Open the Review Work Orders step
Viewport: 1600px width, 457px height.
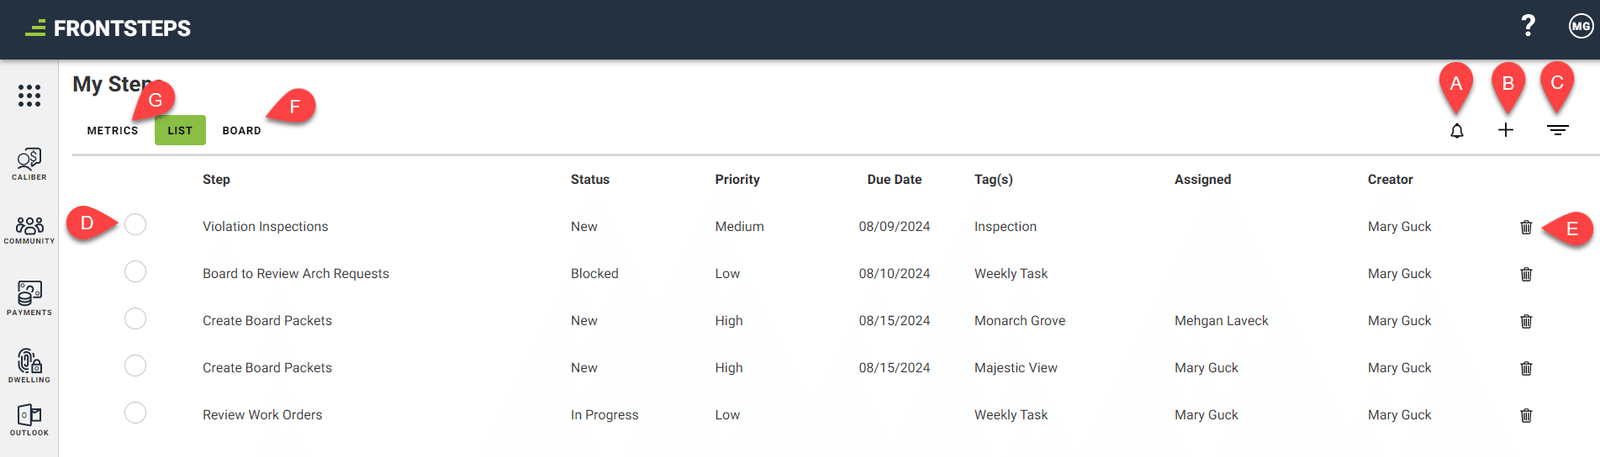[x=262, y=415]
